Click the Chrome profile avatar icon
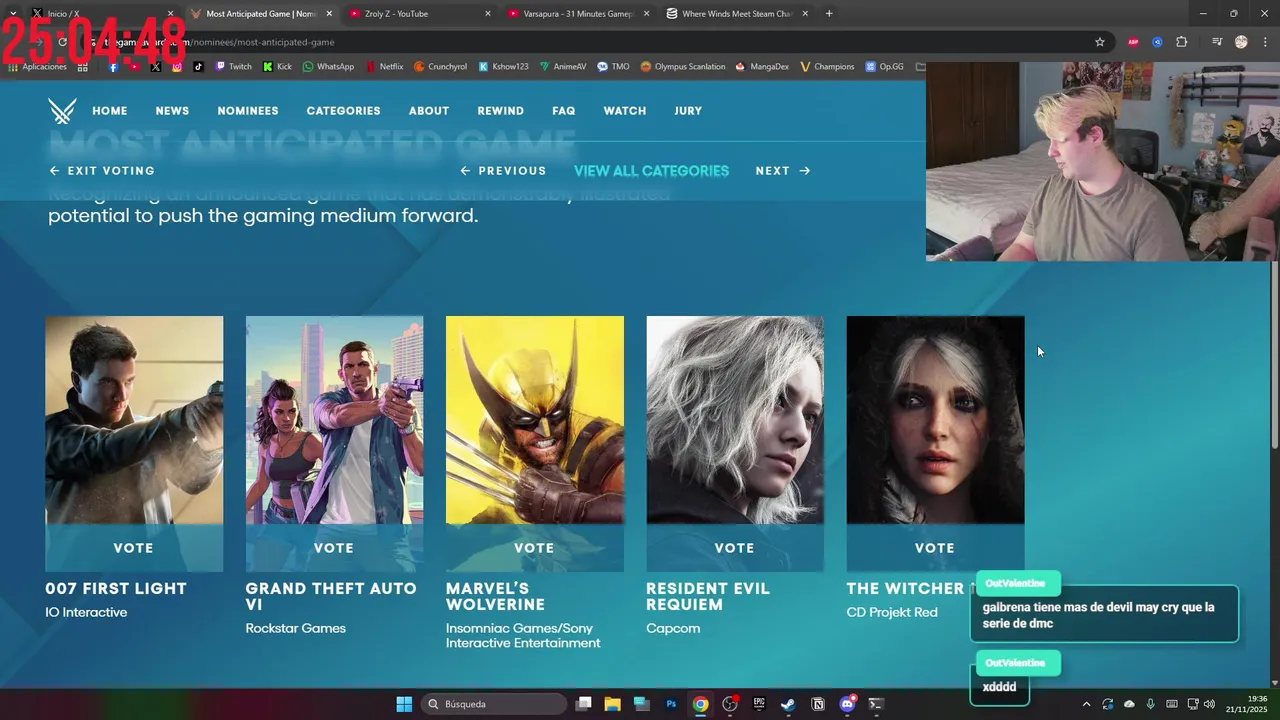This screenshot has height=720, width=1280. tap(1241, 42)
